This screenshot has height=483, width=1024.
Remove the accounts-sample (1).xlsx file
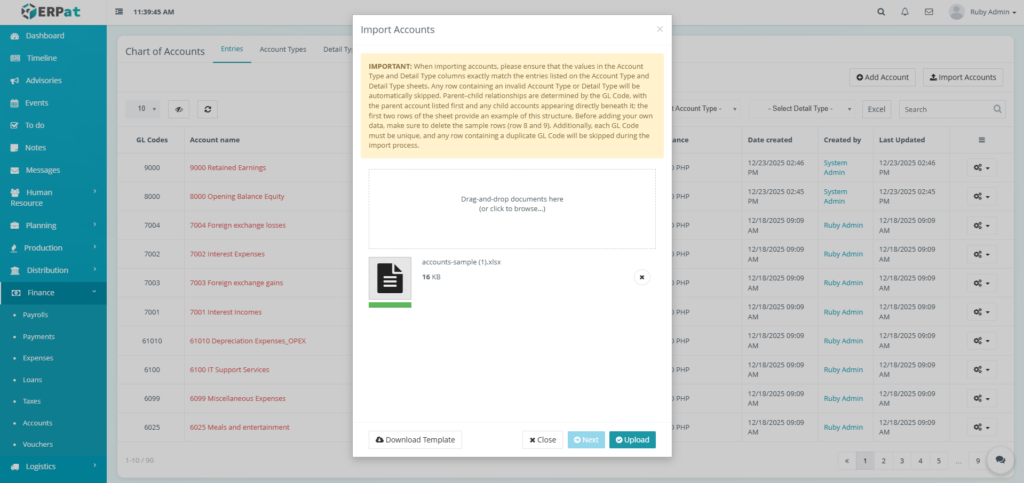click(642, 277)
